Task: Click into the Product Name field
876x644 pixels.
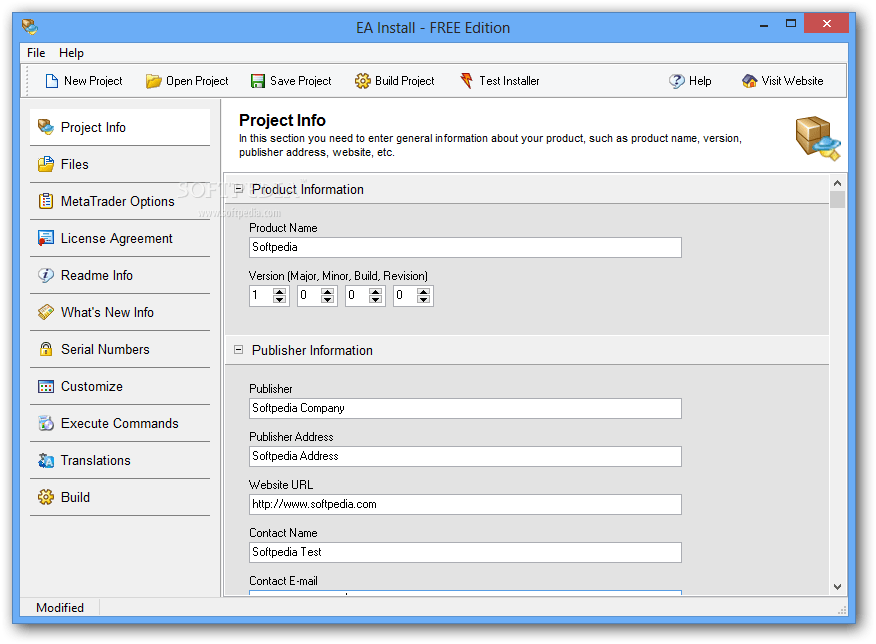Action: point(465,247)
